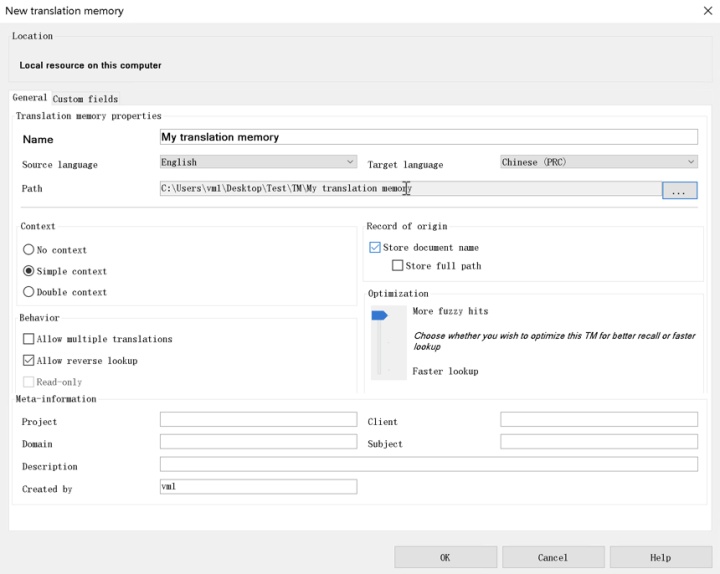720x574 pixels.
Task: Click the Cancel button
Action: [553, 557]
